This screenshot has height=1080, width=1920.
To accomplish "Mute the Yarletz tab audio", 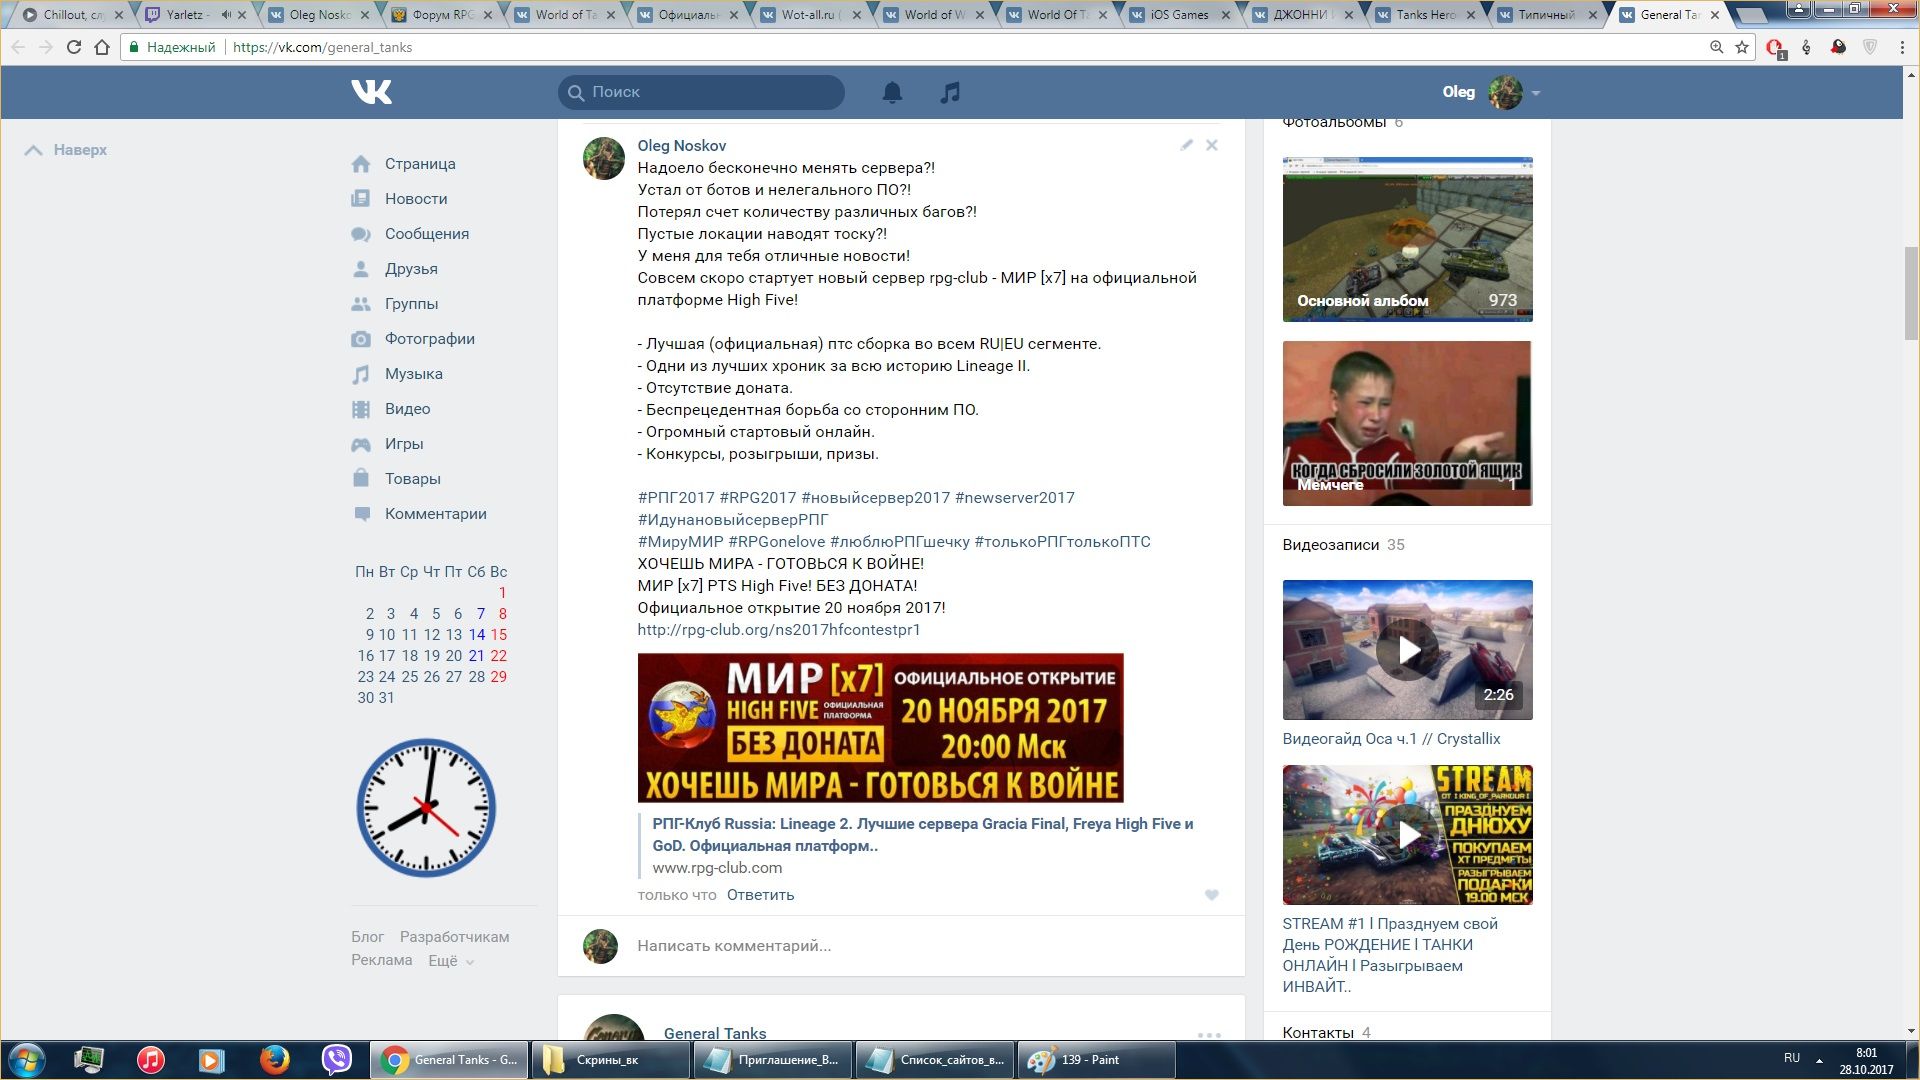I will coord(226,15).
